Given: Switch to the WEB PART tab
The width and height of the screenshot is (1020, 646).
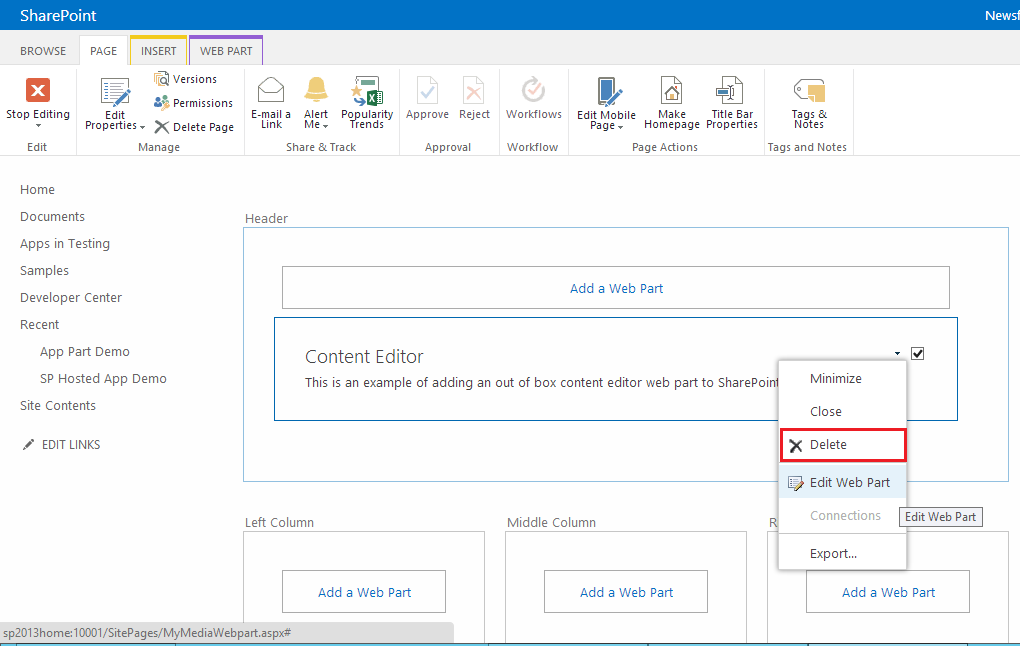Looking at the screenshot, I should (x=227, y=50).
